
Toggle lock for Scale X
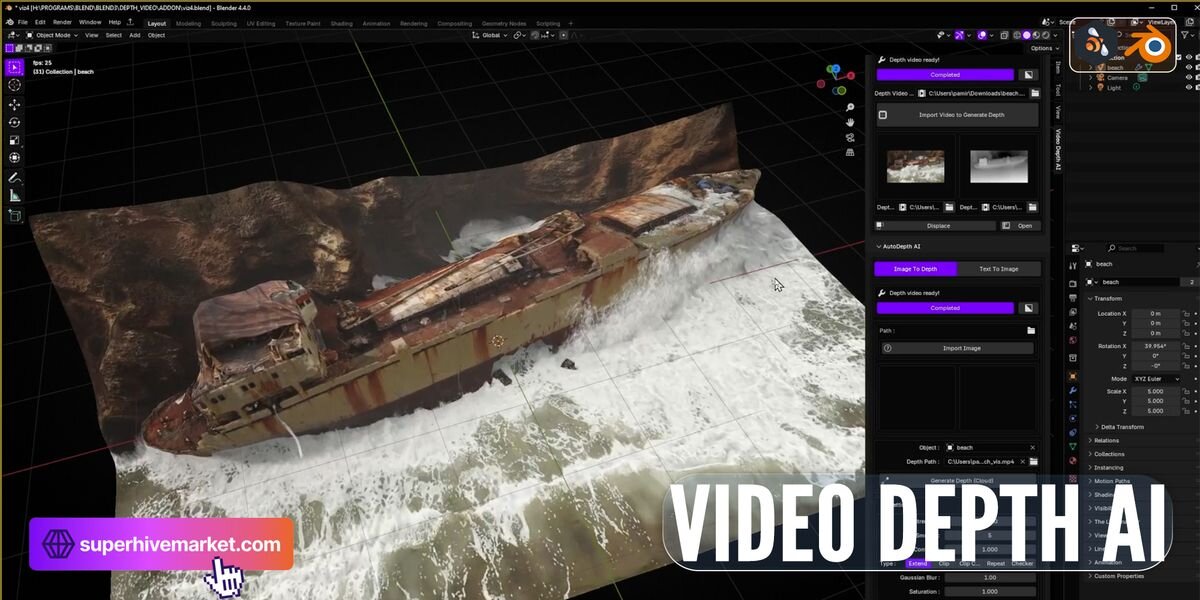[1186, 391]
